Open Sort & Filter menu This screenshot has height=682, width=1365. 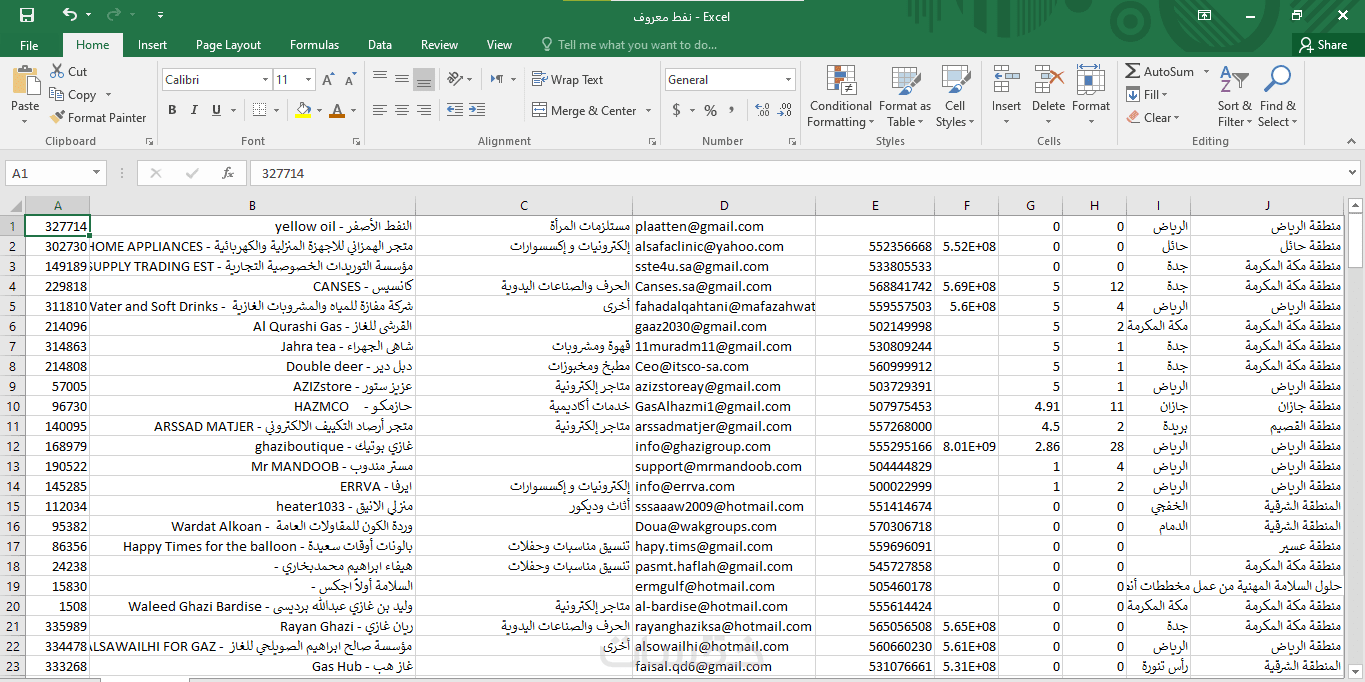tap(1234, 97)
